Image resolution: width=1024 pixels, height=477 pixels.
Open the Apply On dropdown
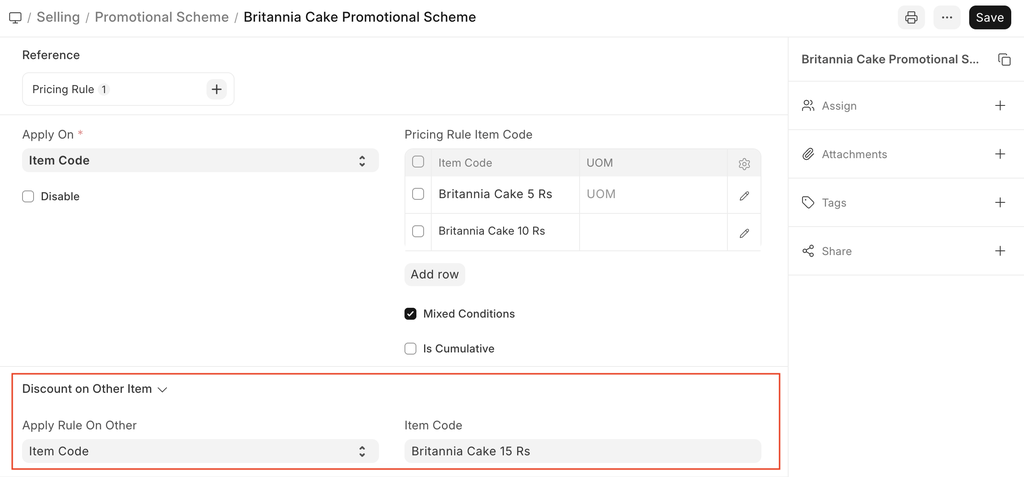(200, 161)
